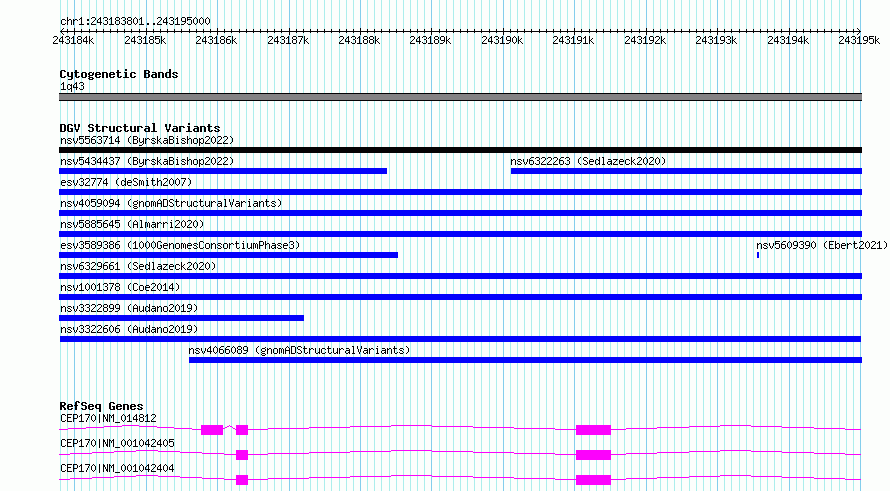Open the CEP170|NM_001042405 transcript label
The height and width of the screenshot is (491, 890).
pos(117,443)
